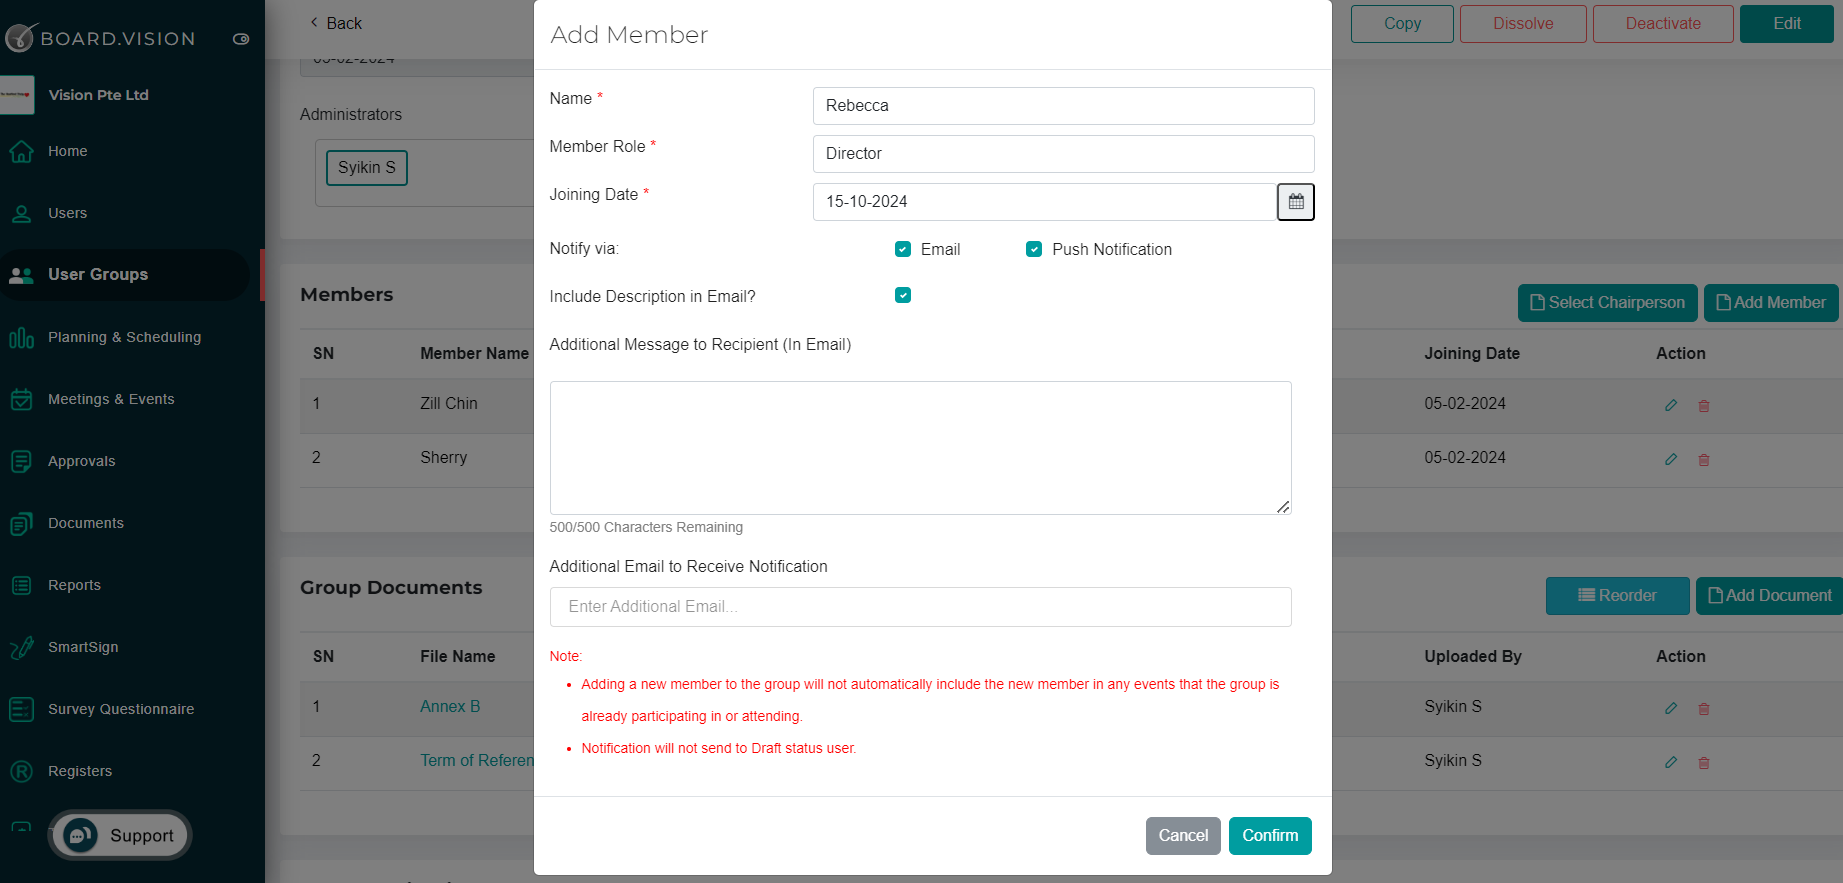Open Meetings & Events menu item
The width and height of the screenshot is (1843, 883).
111,399
